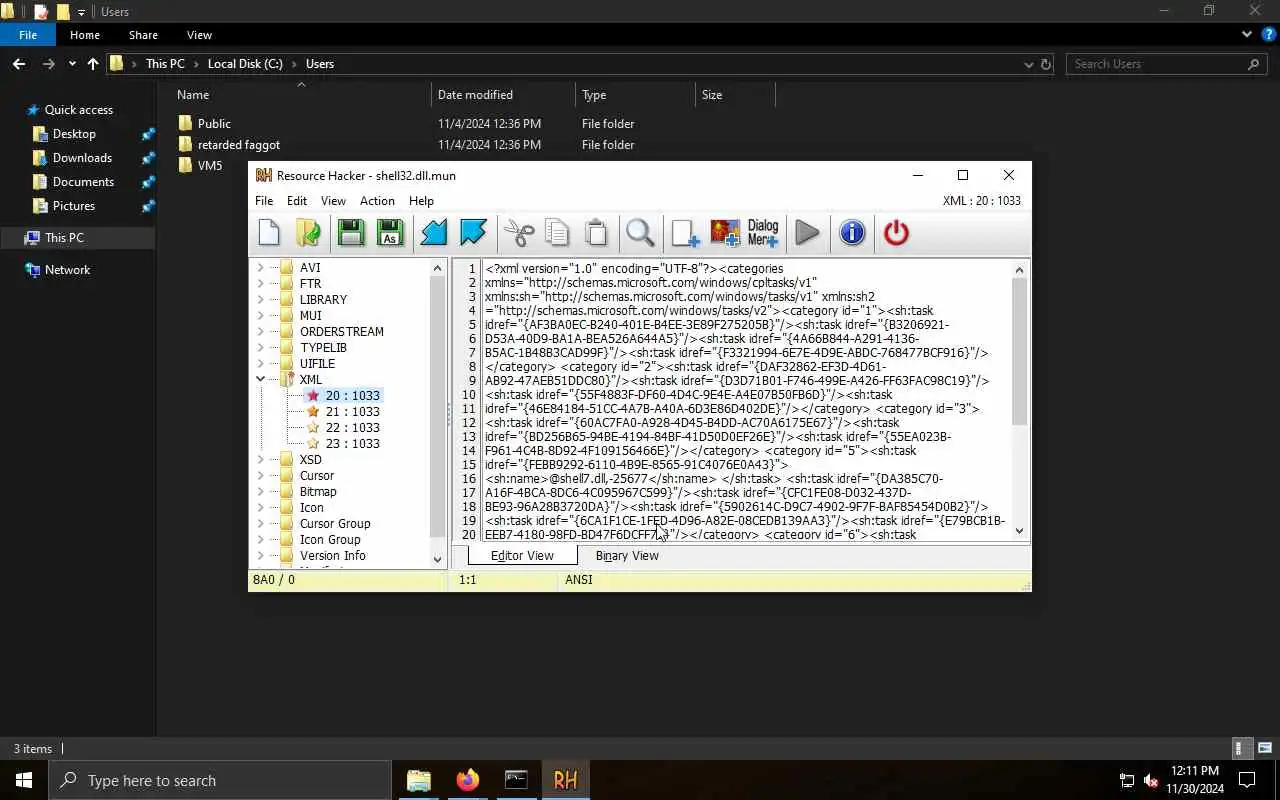Expand the Bitmap tree node

pyautogui.click(x=261, y=491)
